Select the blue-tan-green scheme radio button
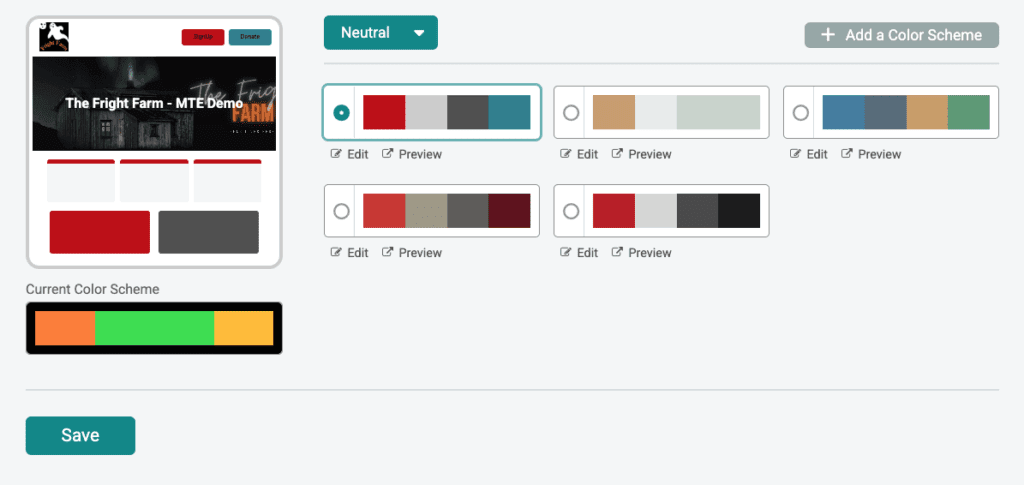This screenshot has height=485, width=1024. click(801, 113)
